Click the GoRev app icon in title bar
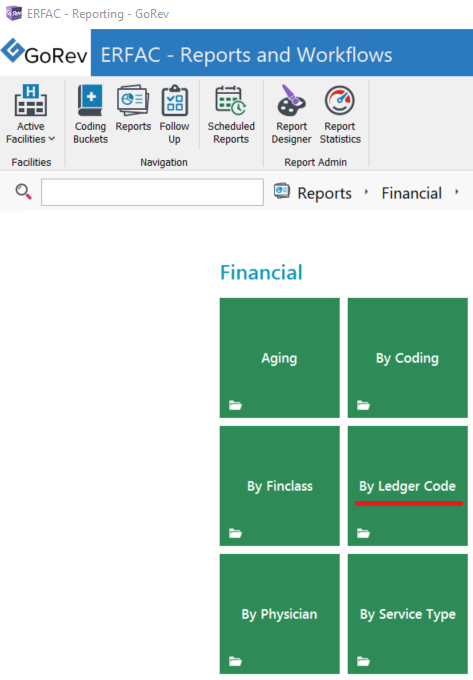 coord(13,13)
